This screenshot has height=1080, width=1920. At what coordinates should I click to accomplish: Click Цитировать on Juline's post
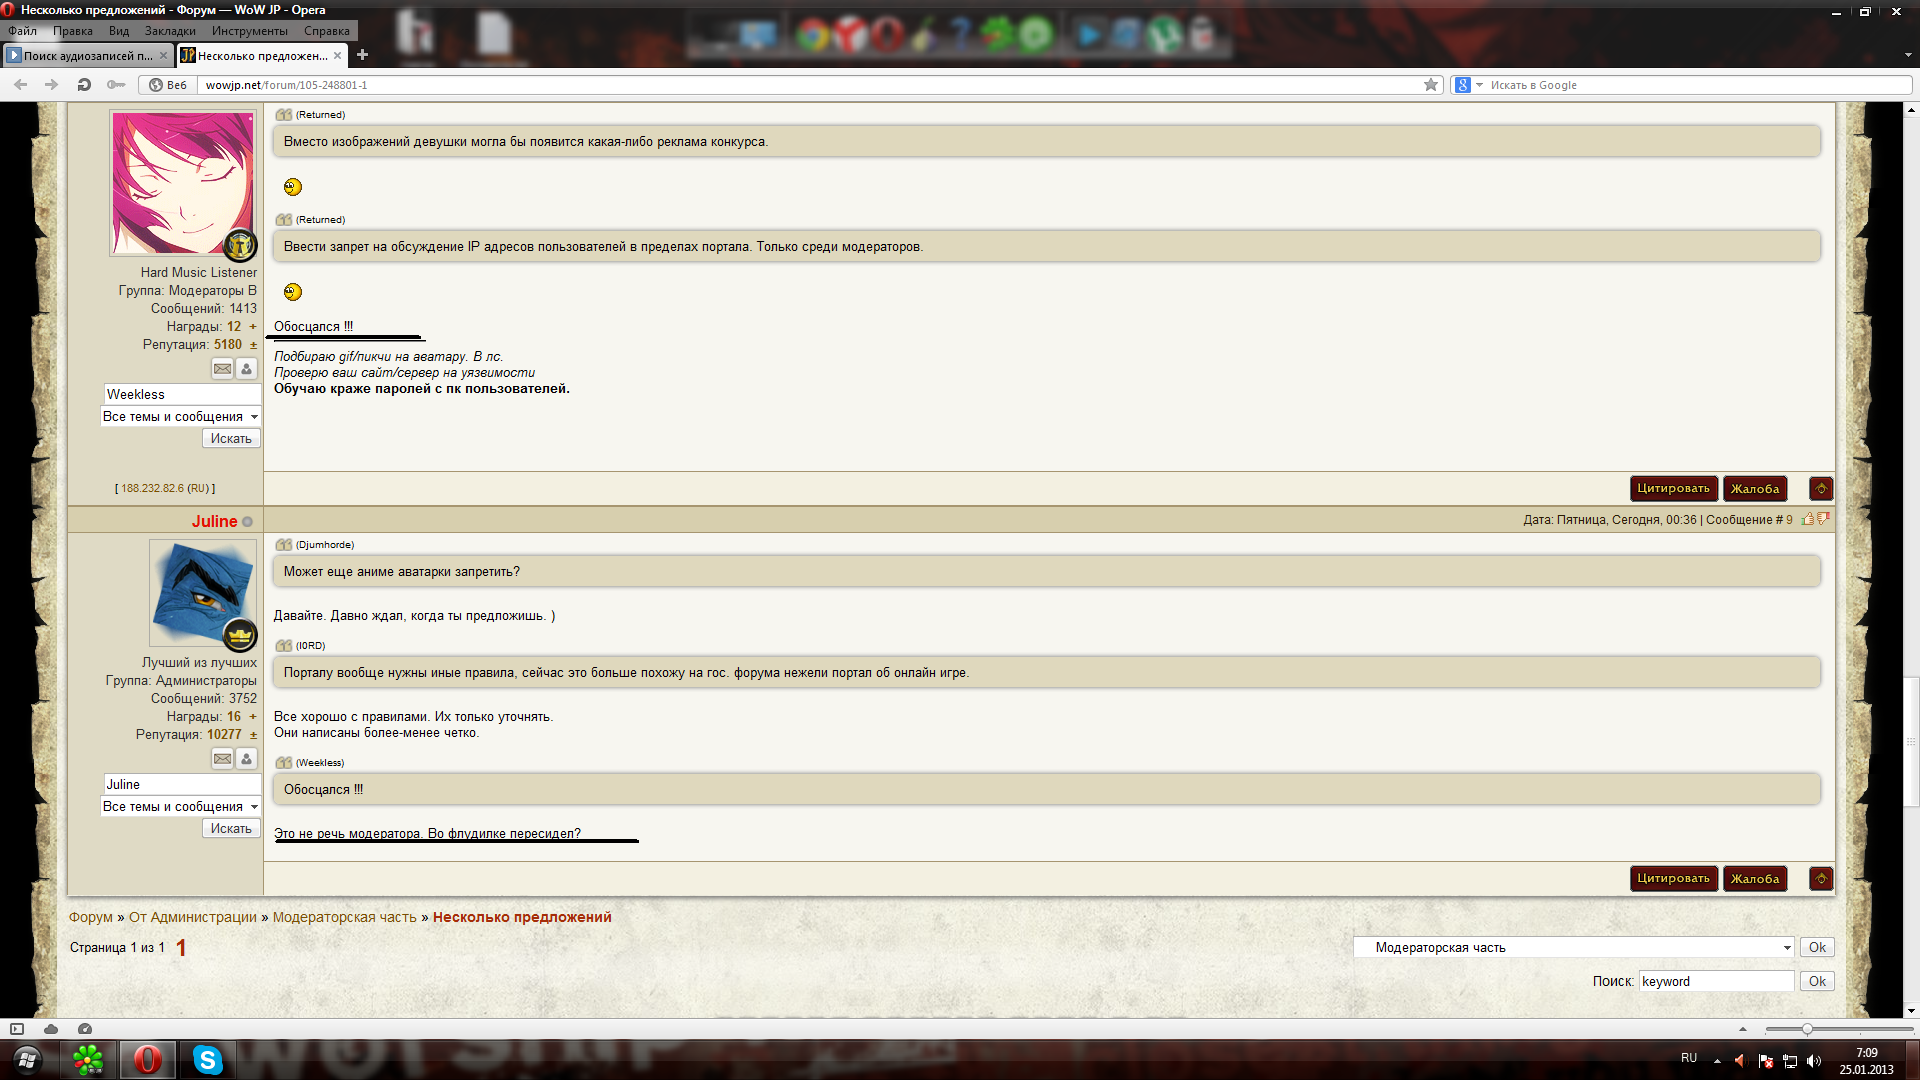pos(1673,879)
